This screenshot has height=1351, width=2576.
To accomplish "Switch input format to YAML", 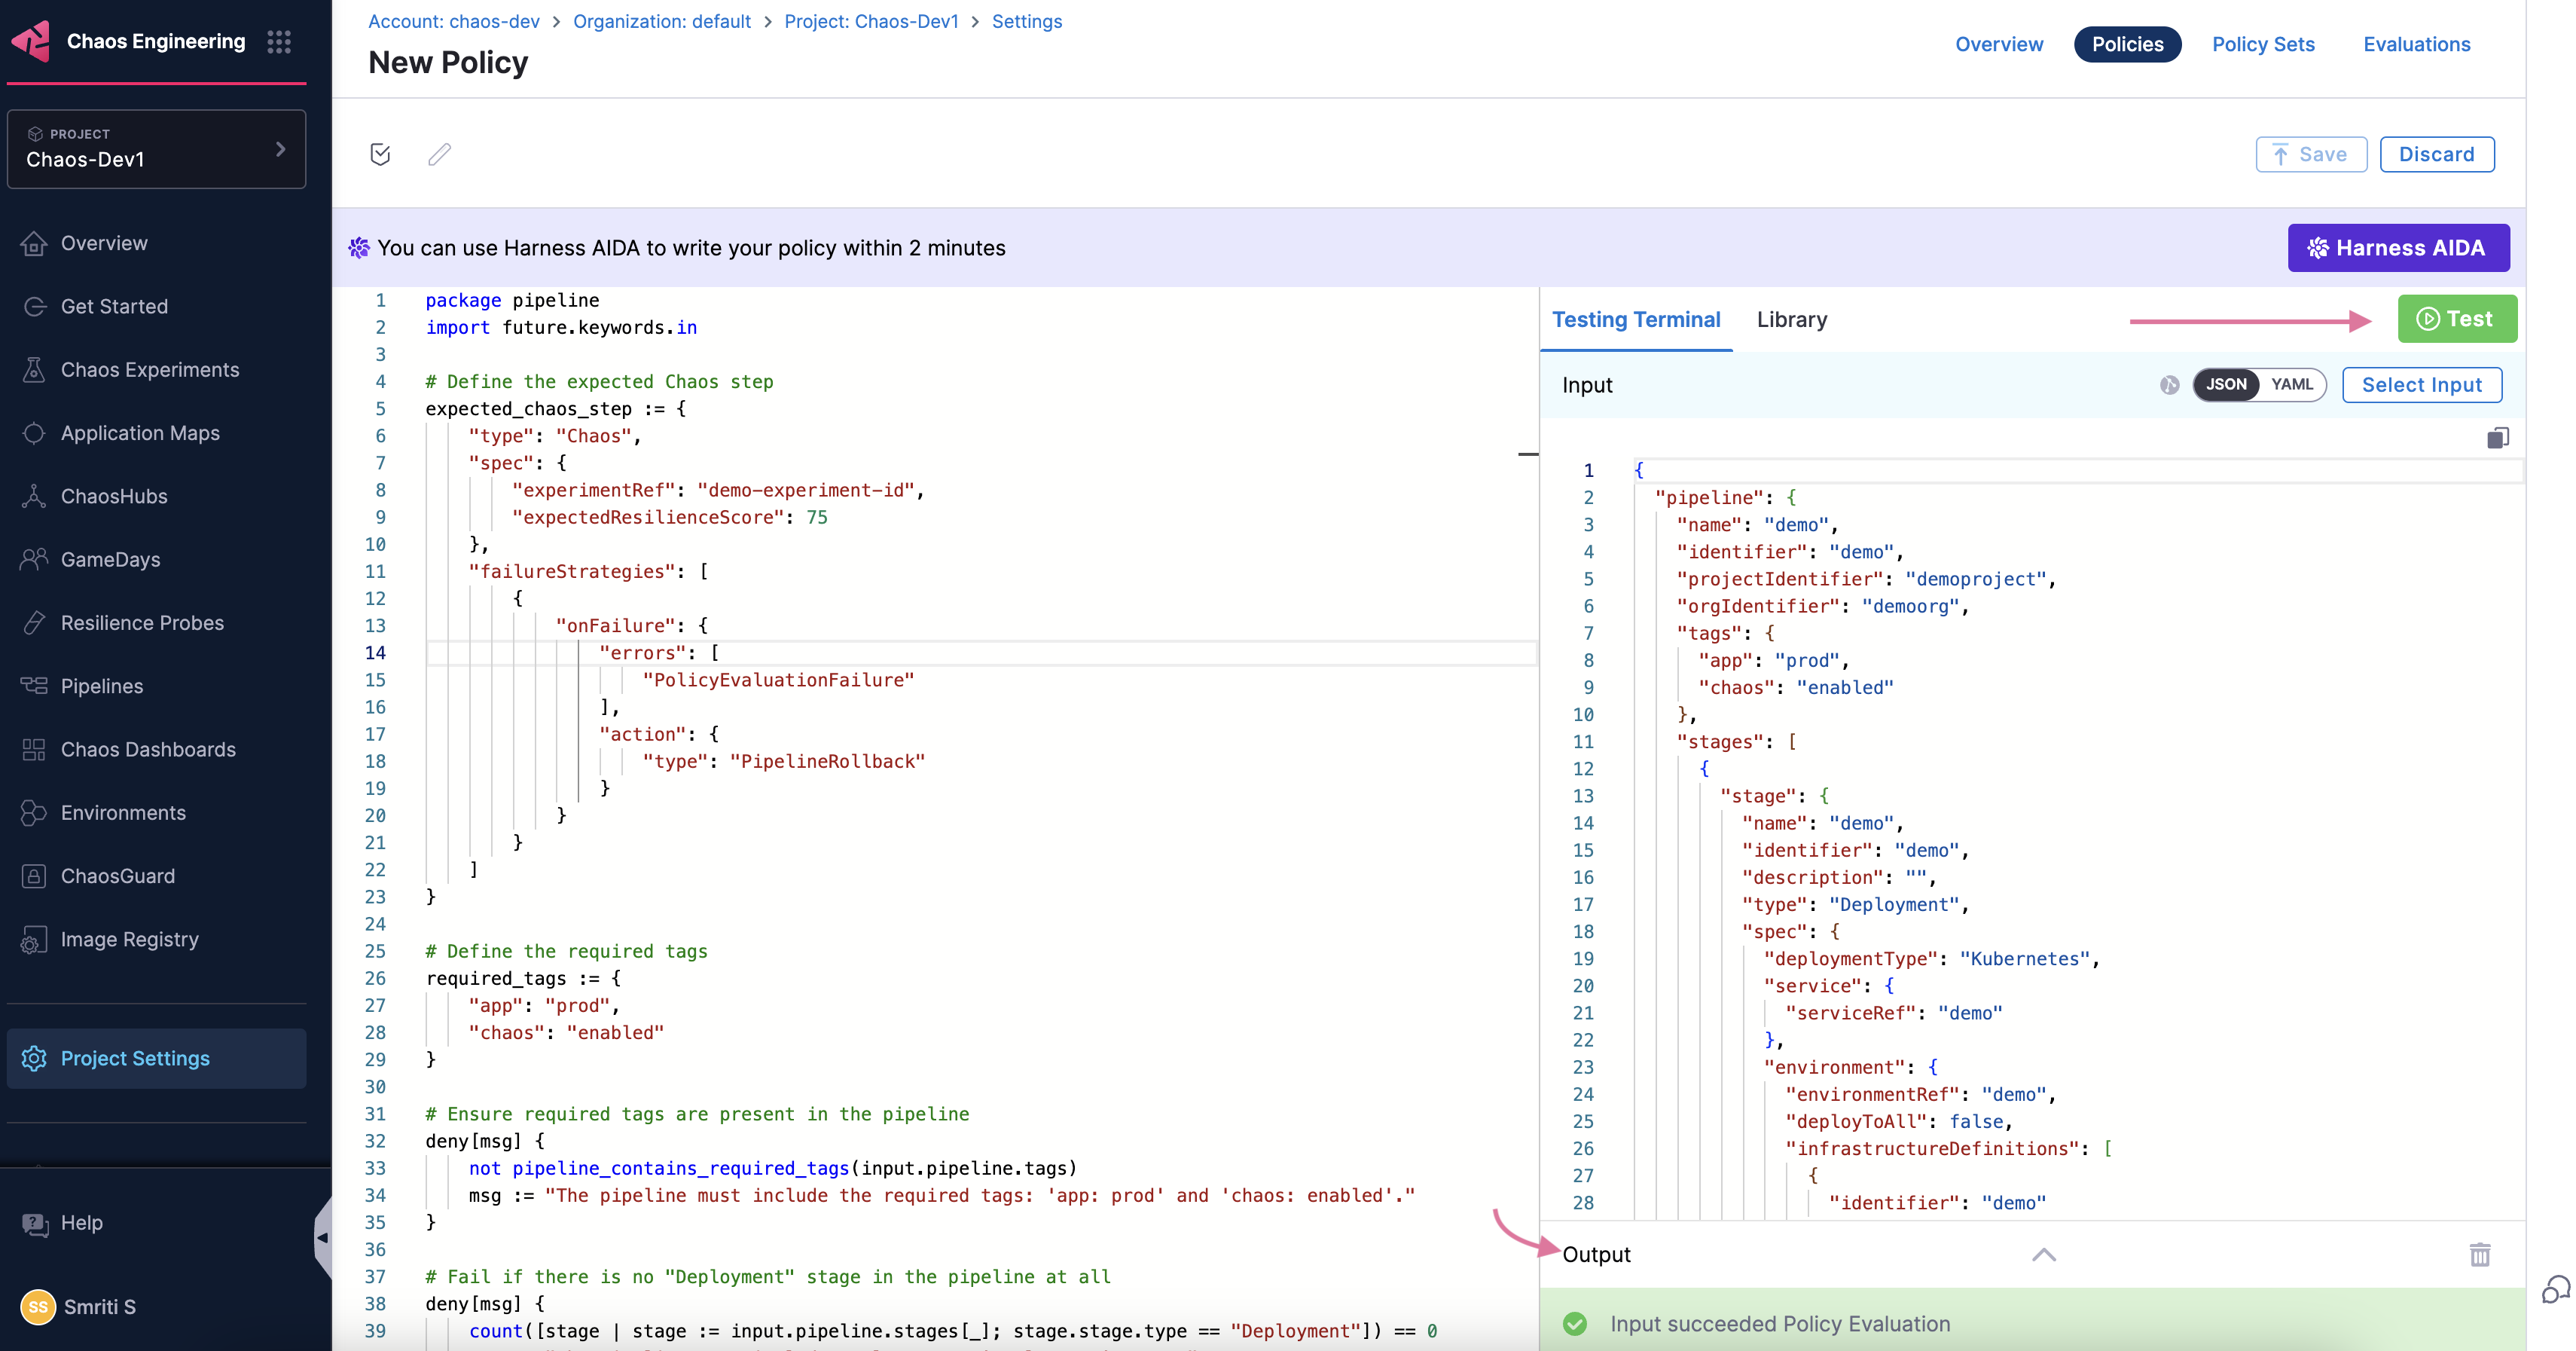I will click(2291, 384).
